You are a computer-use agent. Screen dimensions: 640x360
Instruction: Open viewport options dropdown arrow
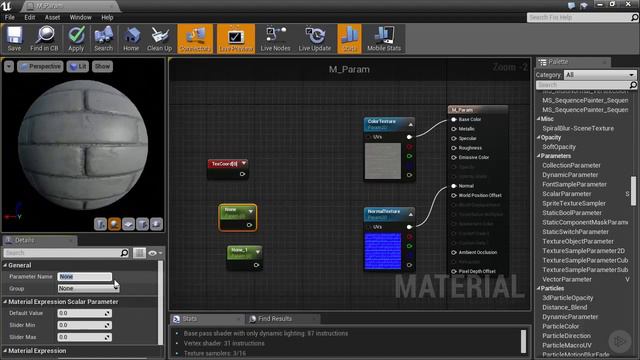pos(9,67)
